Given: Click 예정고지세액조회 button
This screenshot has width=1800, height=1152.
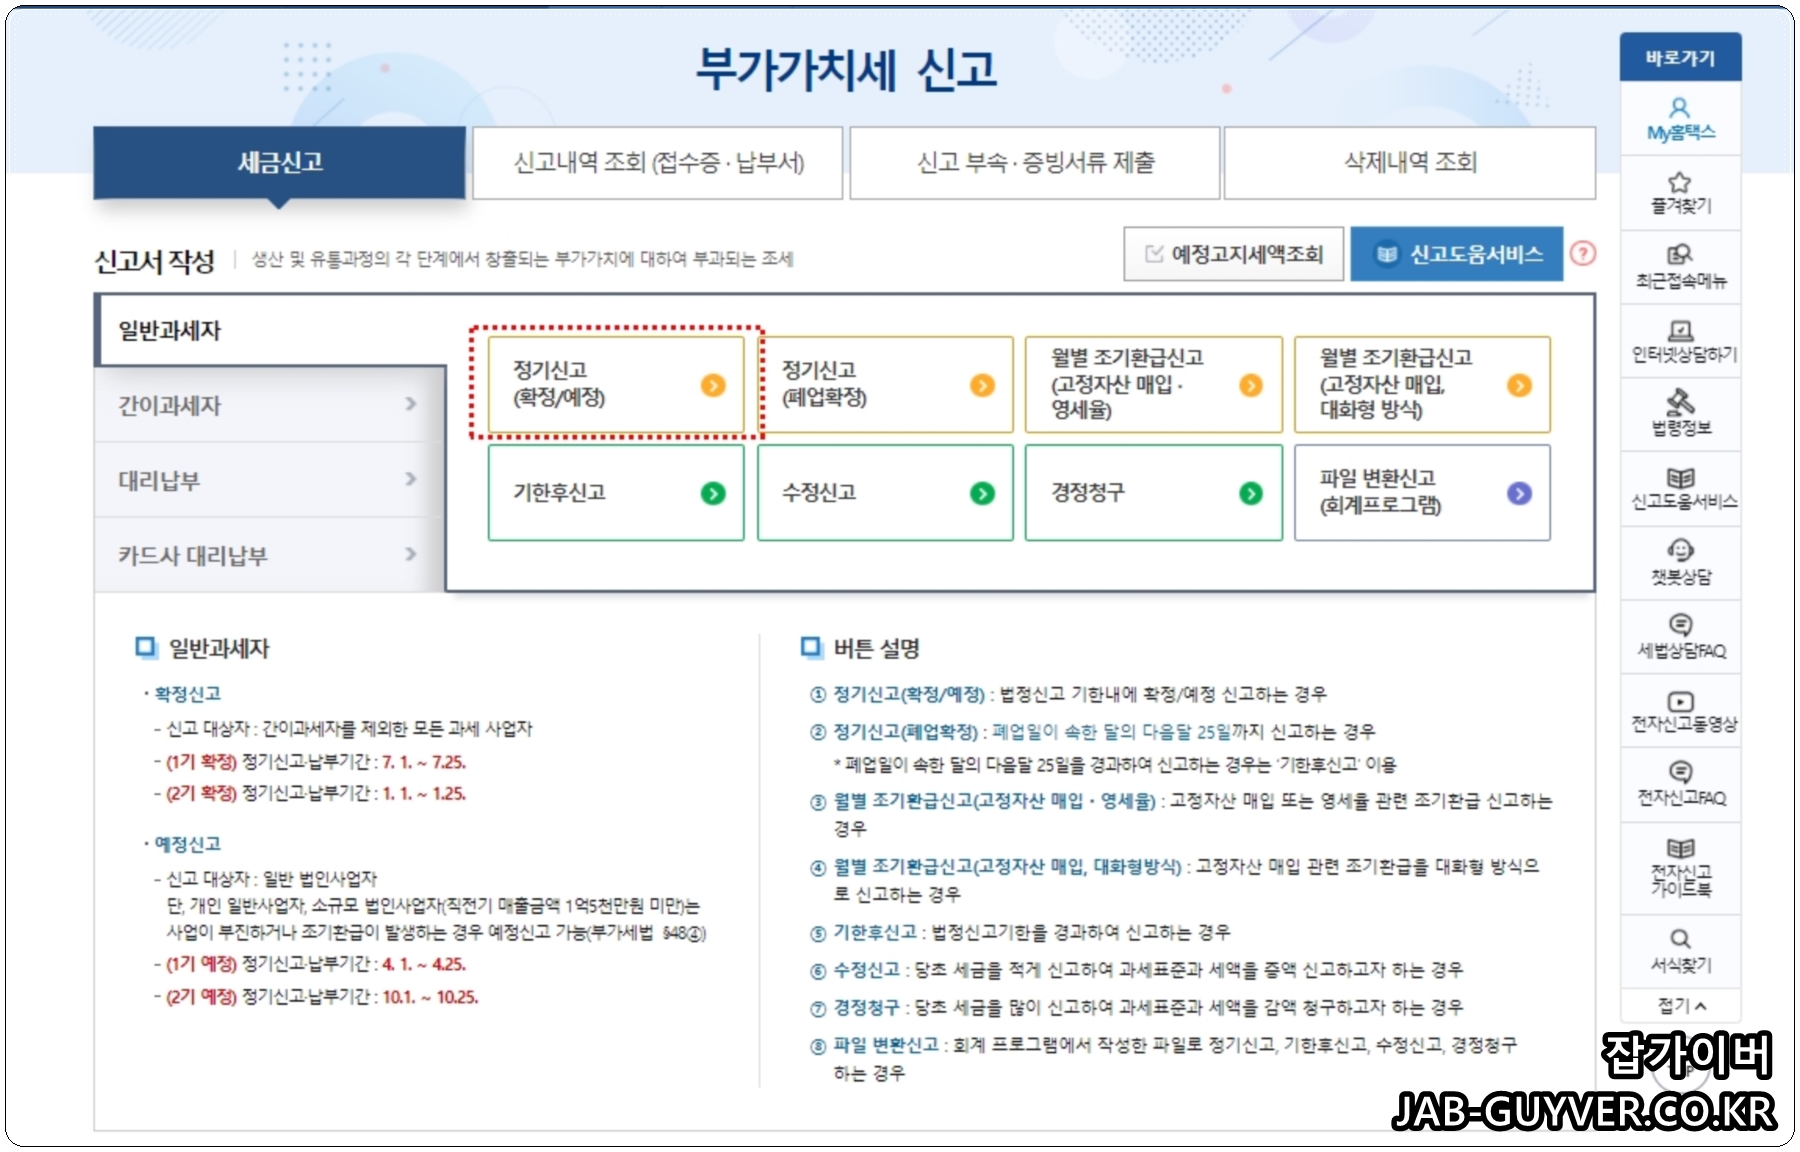Looking at the screenshot, I should (x=1233, y=254).
